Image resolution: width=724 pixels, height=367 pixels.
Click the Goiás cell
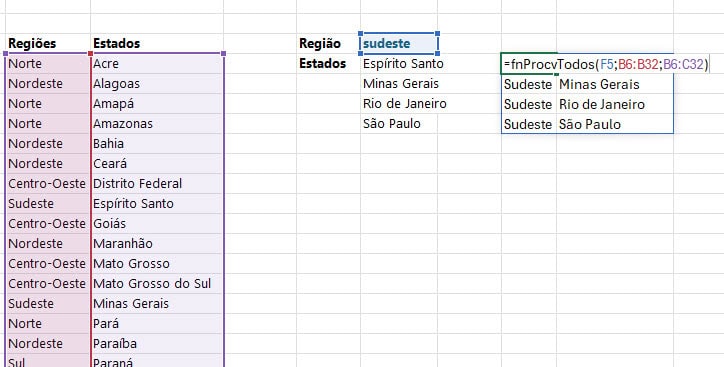(x=157, y=223)
